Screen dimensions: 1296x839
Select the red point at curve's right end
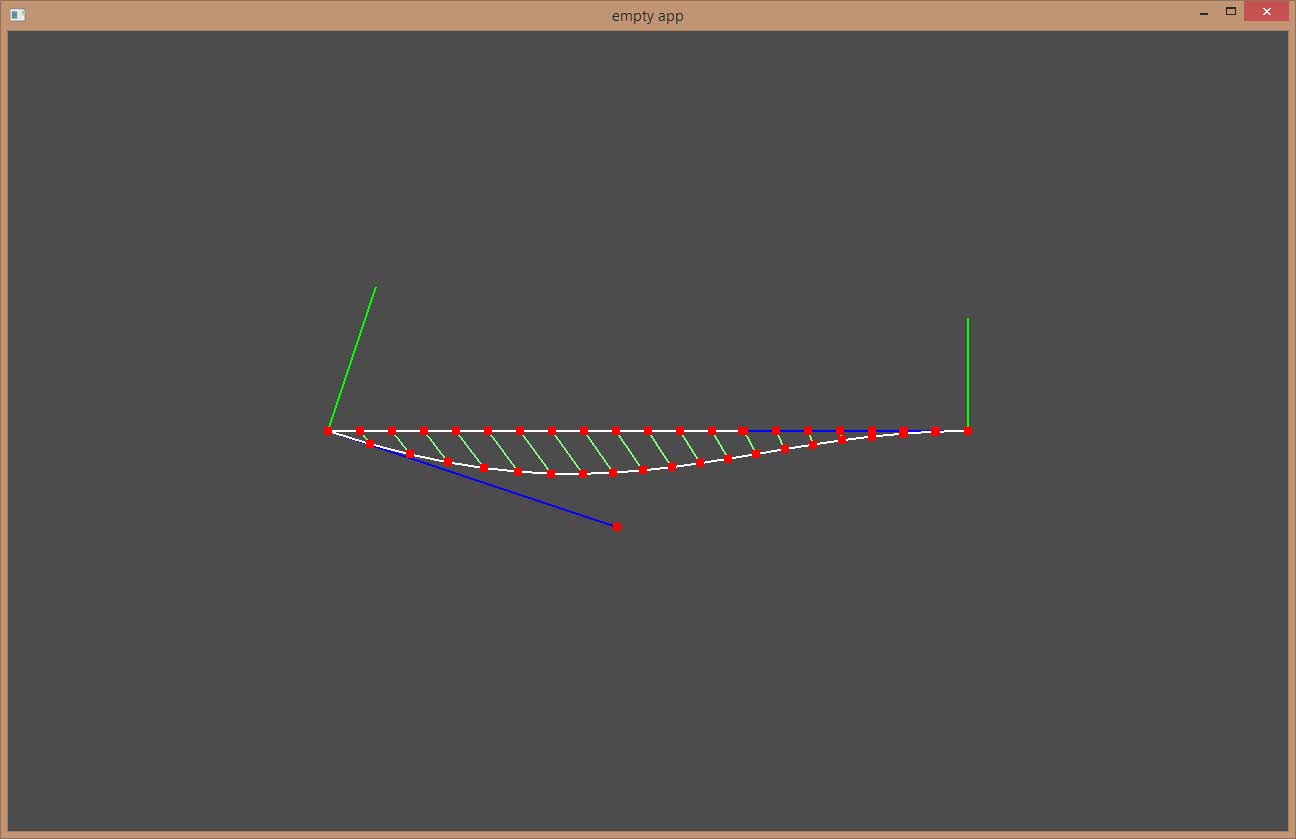coord(968,431)
